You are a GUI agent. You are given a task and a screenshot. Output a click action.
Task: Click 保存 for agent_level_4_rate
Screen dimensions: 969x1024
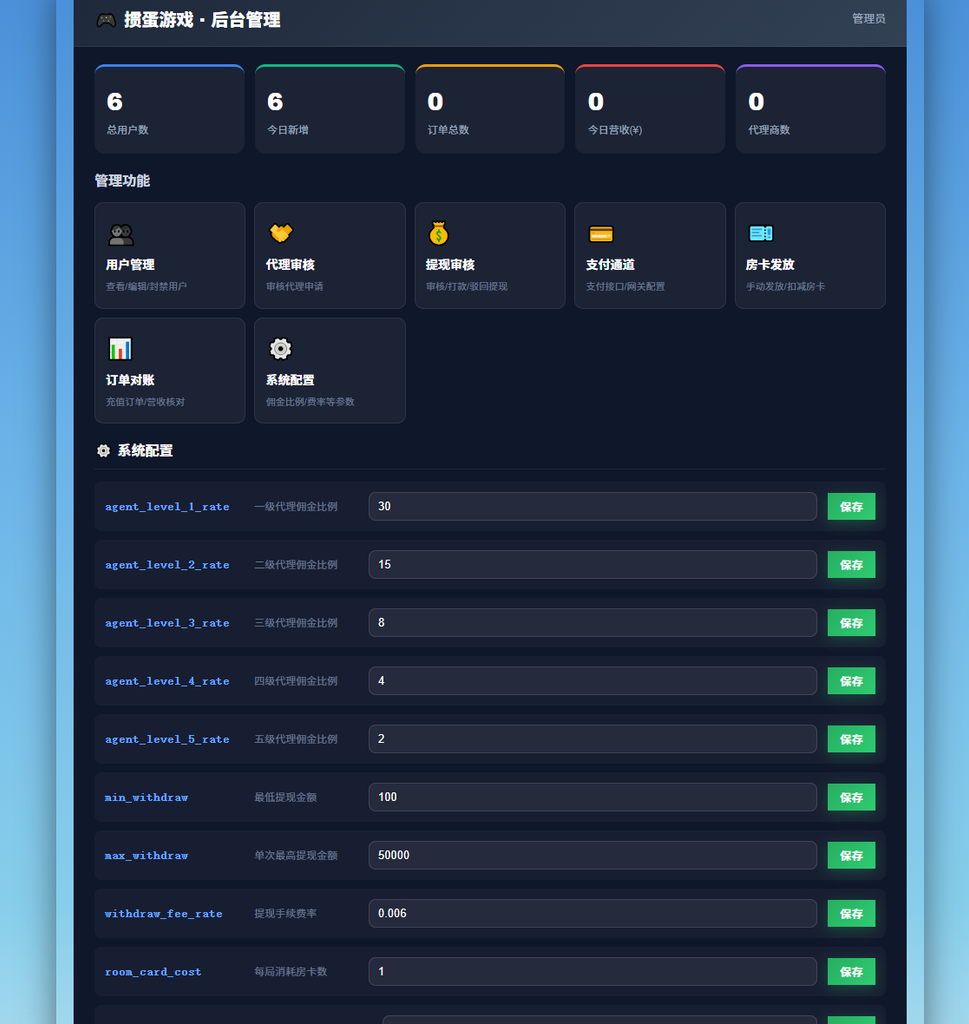pyautogui.click(x=851, y=681)
